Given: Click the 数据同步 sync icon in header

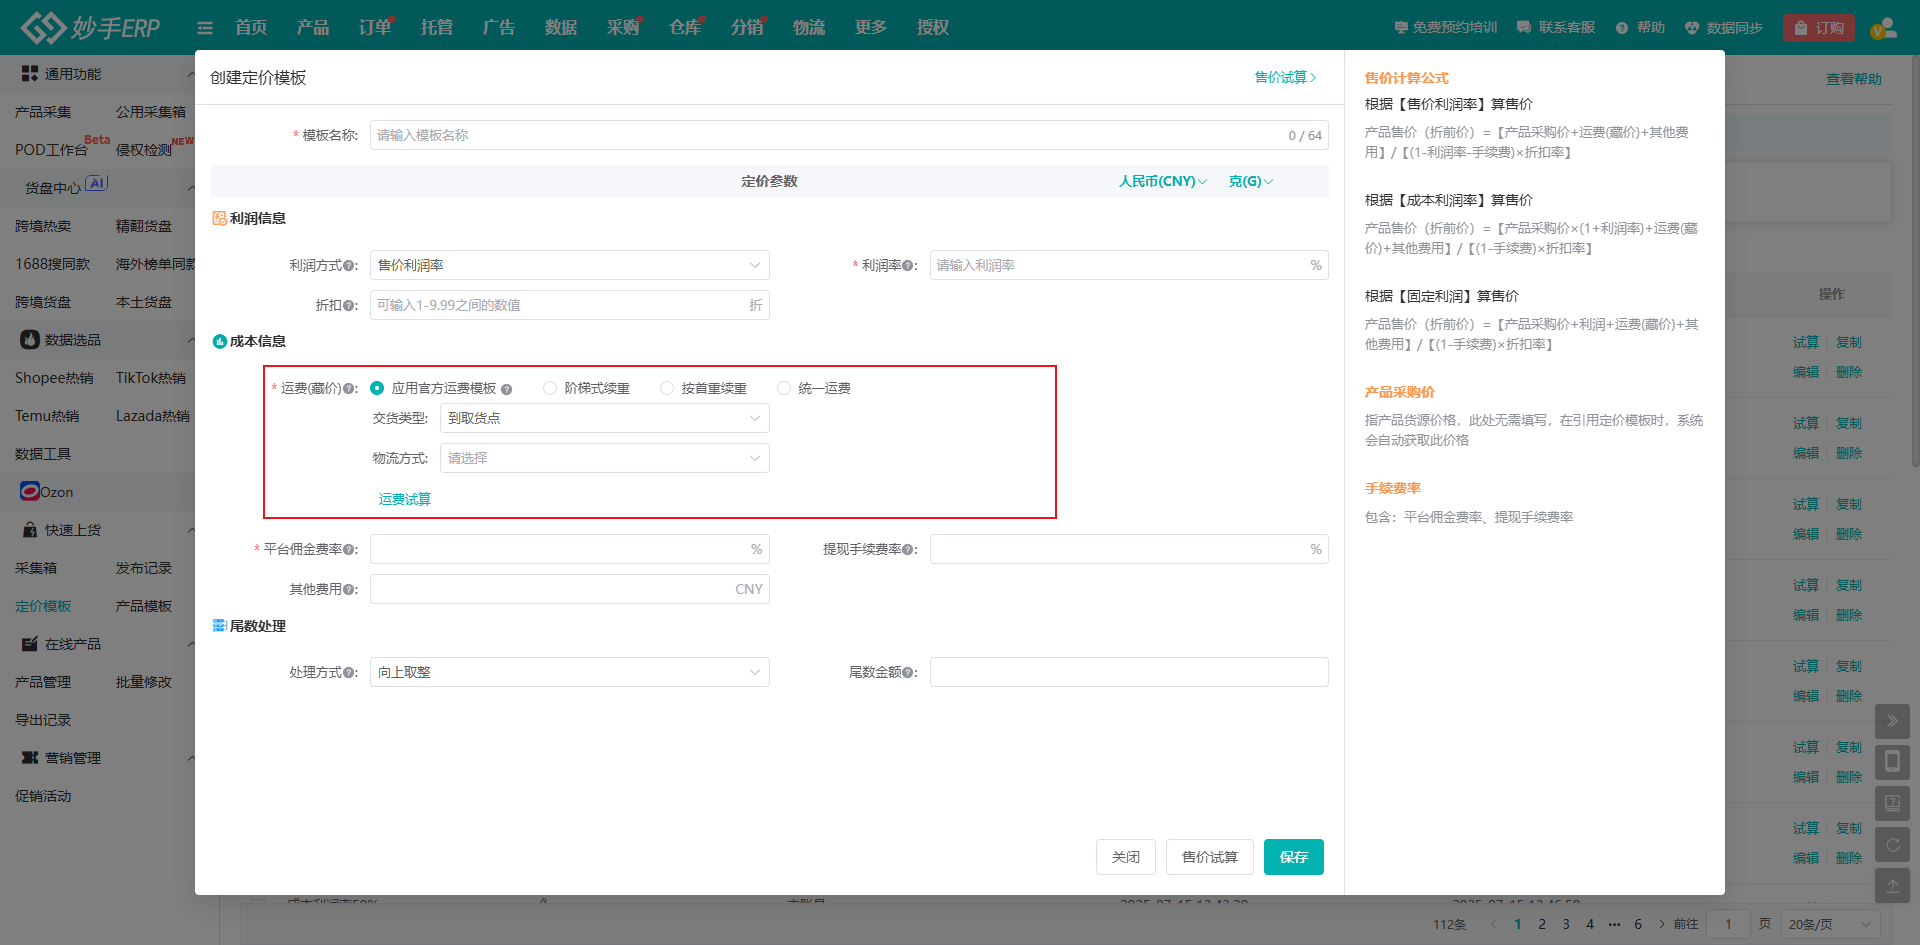Looking at the screenshot, I should 1692,28.
